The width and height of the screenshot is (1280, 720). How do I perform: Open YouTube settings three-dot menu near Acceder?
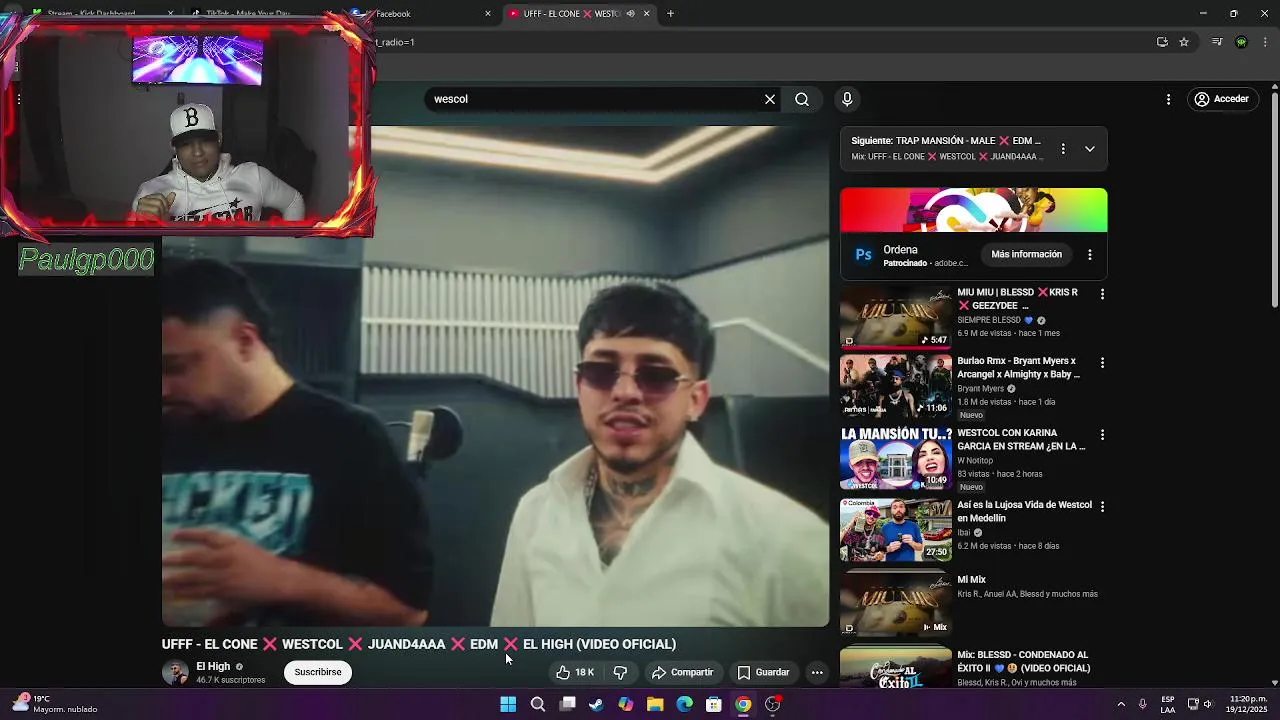(x=1168, y=99)
